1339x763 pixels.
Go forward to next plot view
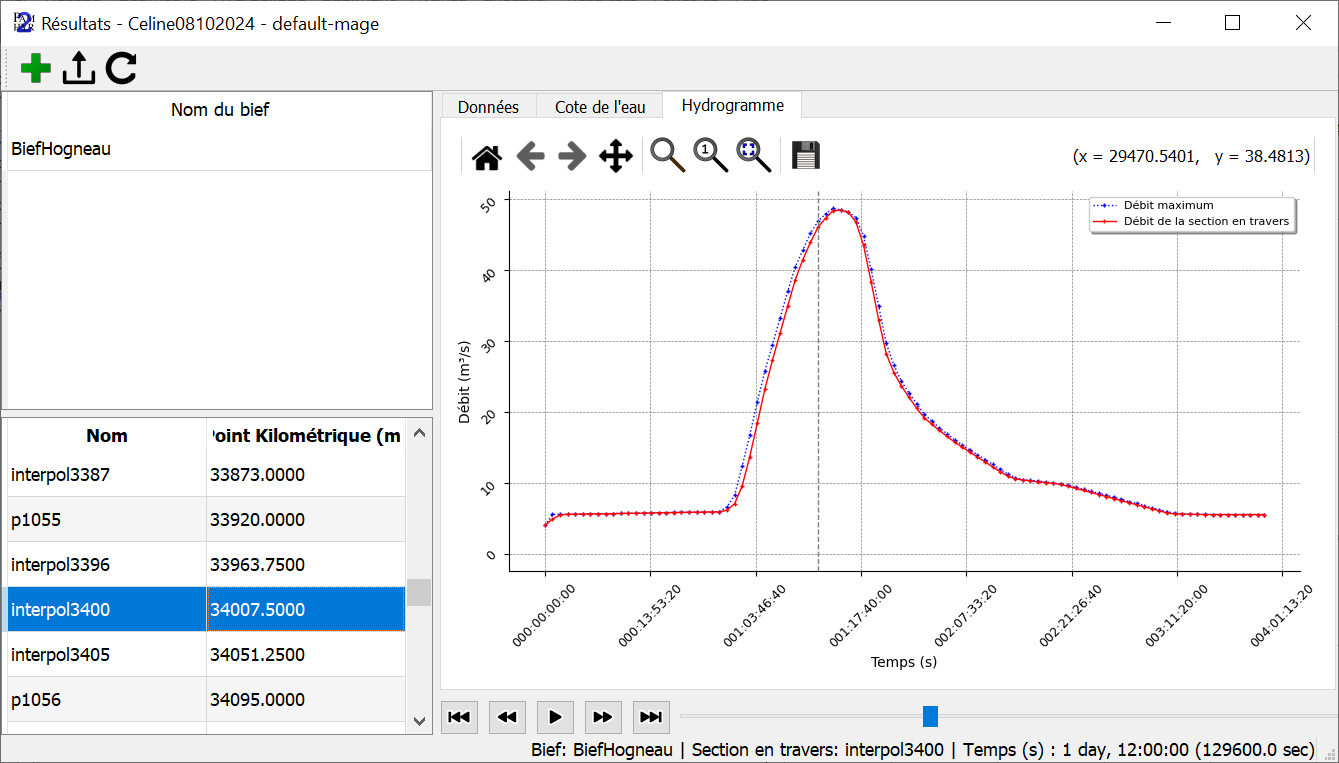(x=572, y=156)
